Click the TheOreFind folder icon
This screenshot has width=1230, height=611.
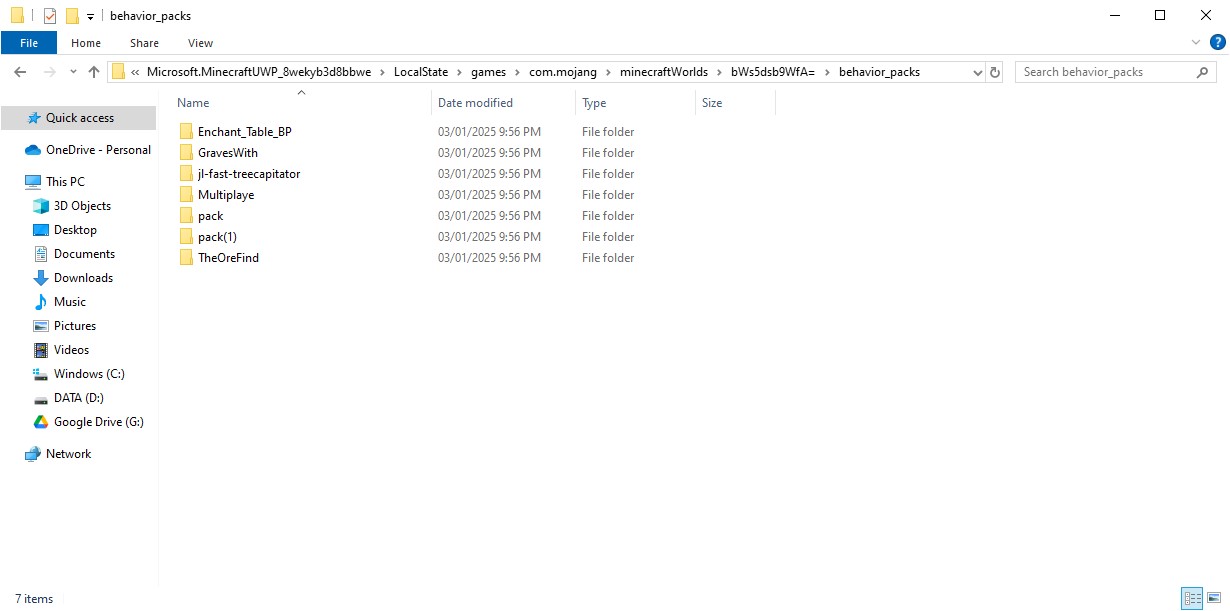(186, 258)
